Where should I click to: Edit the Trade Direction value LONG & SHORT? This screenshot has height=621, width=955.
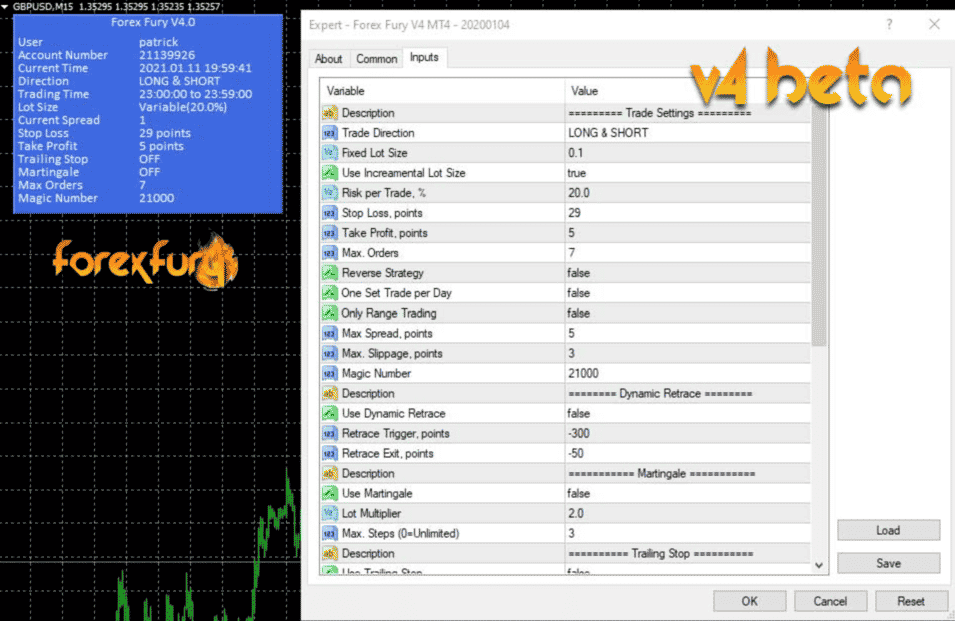(x=688, y=133)
